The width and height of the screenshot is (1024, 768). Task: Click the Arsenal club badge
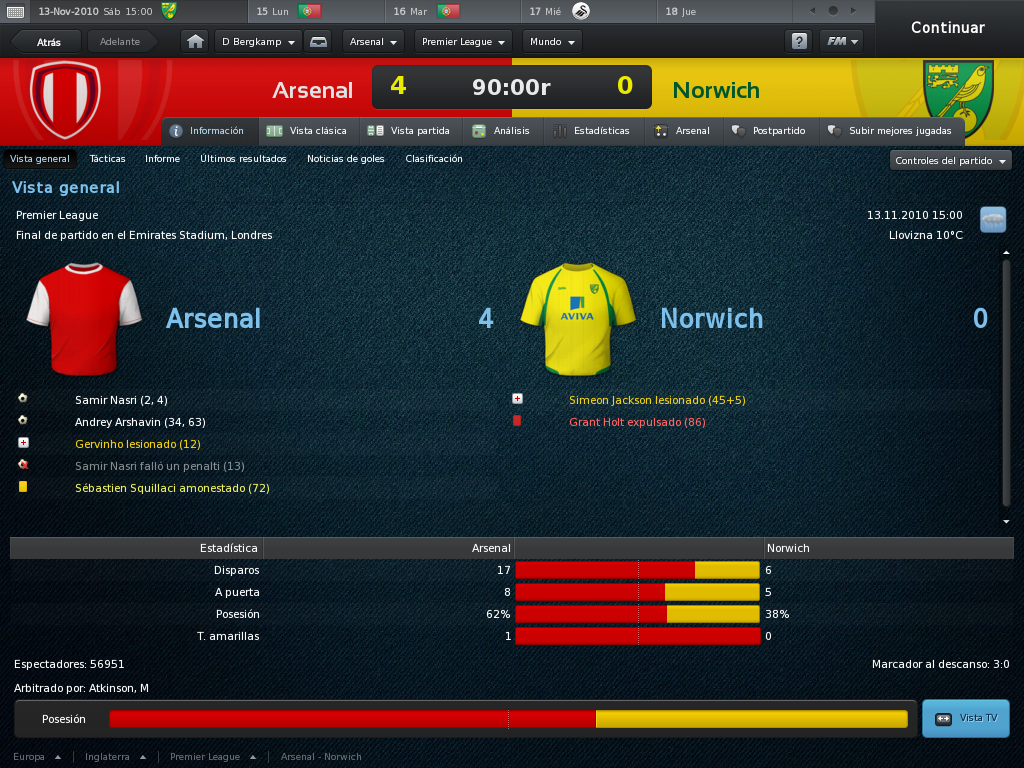(65, 99)
